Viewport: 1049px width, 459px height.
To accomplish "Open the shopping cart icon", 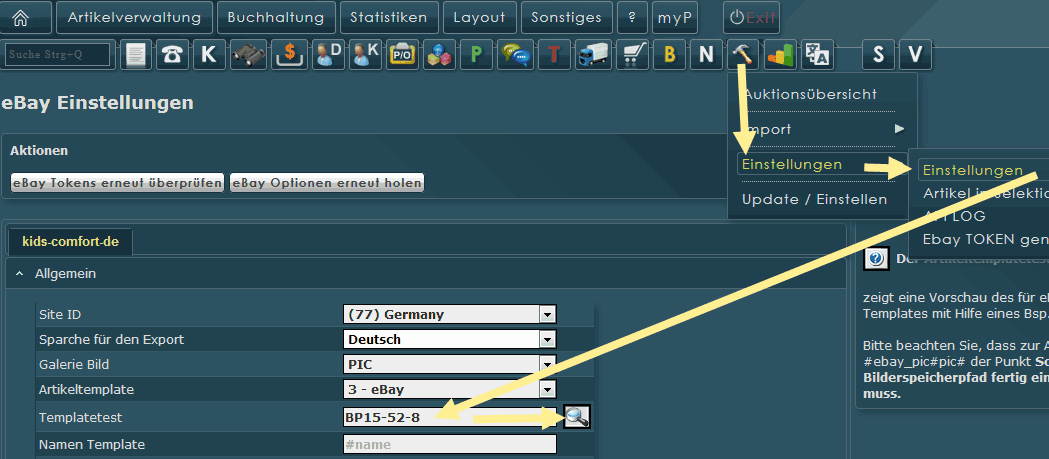I will (x=632, y=55).
